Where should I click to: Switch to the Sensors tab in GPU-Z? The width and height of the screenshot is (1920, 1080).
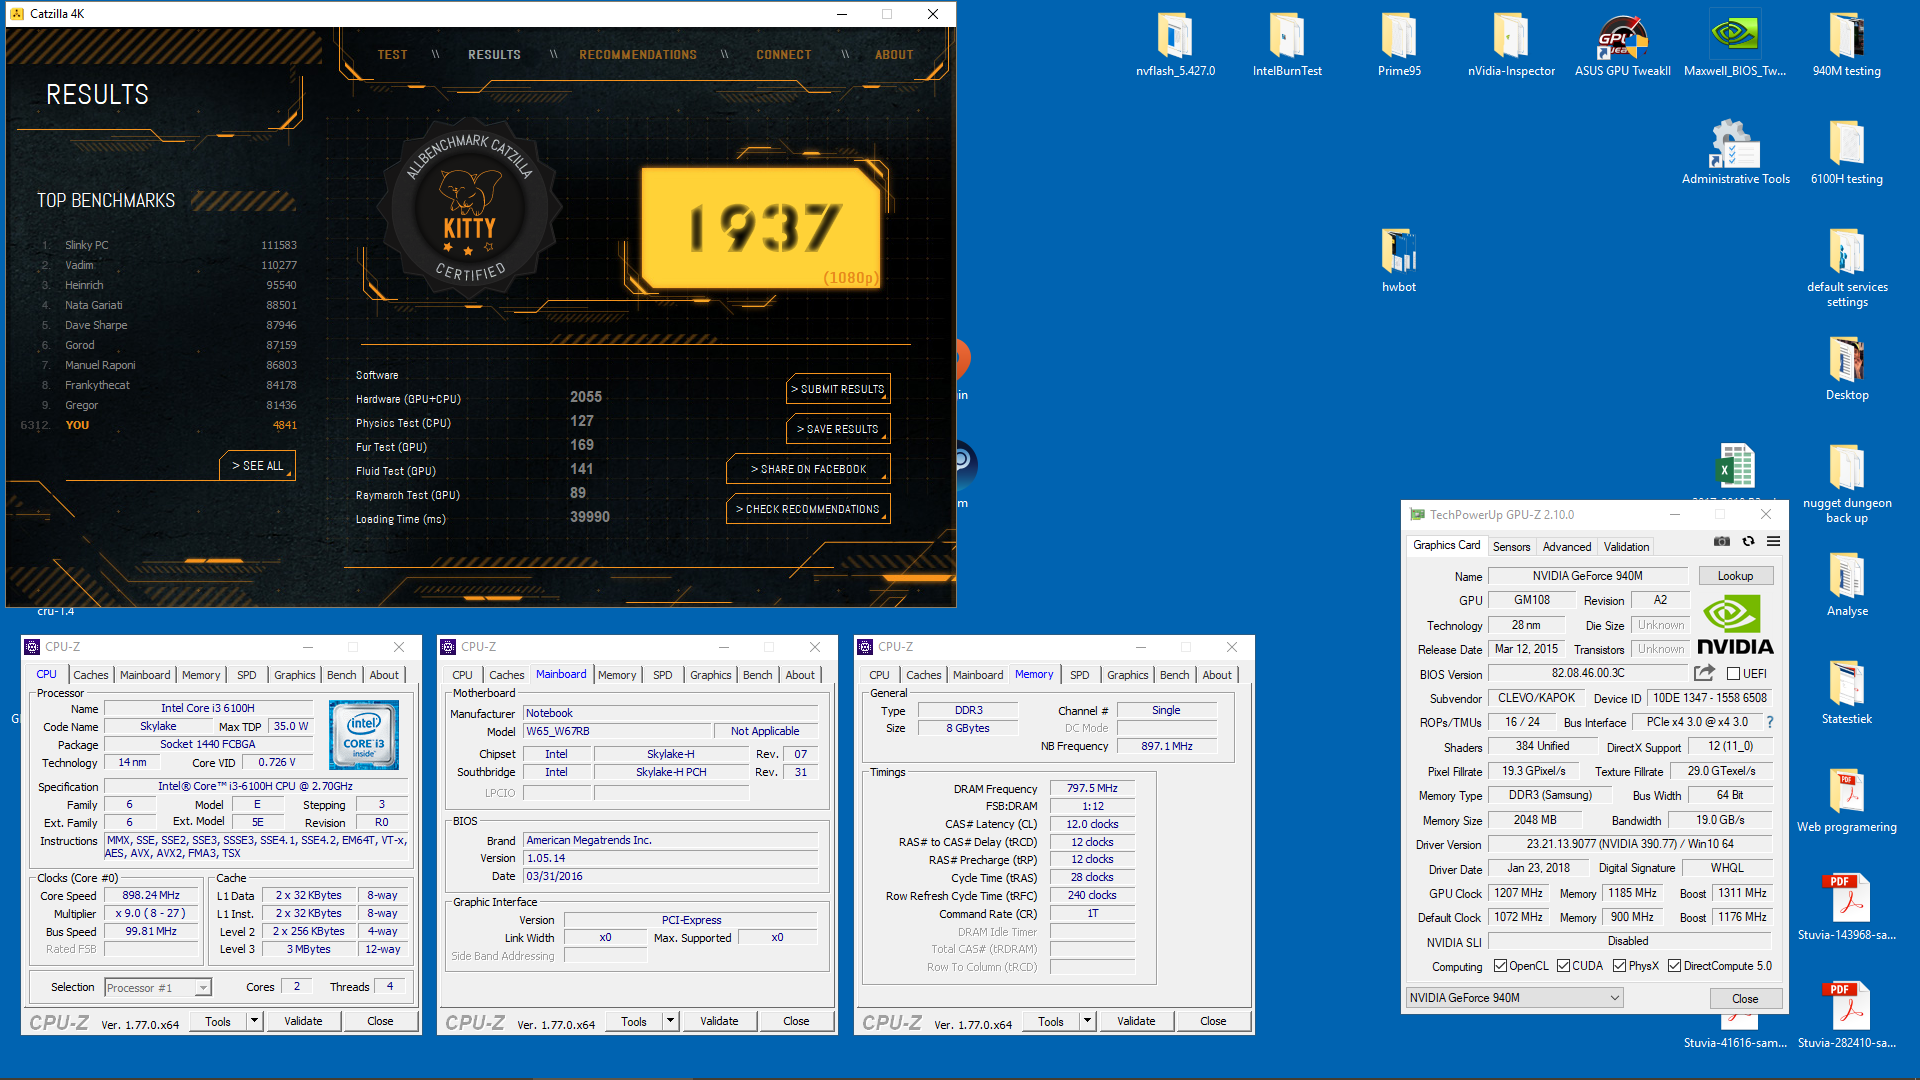pyautogui.click(x=1511, y=547)
